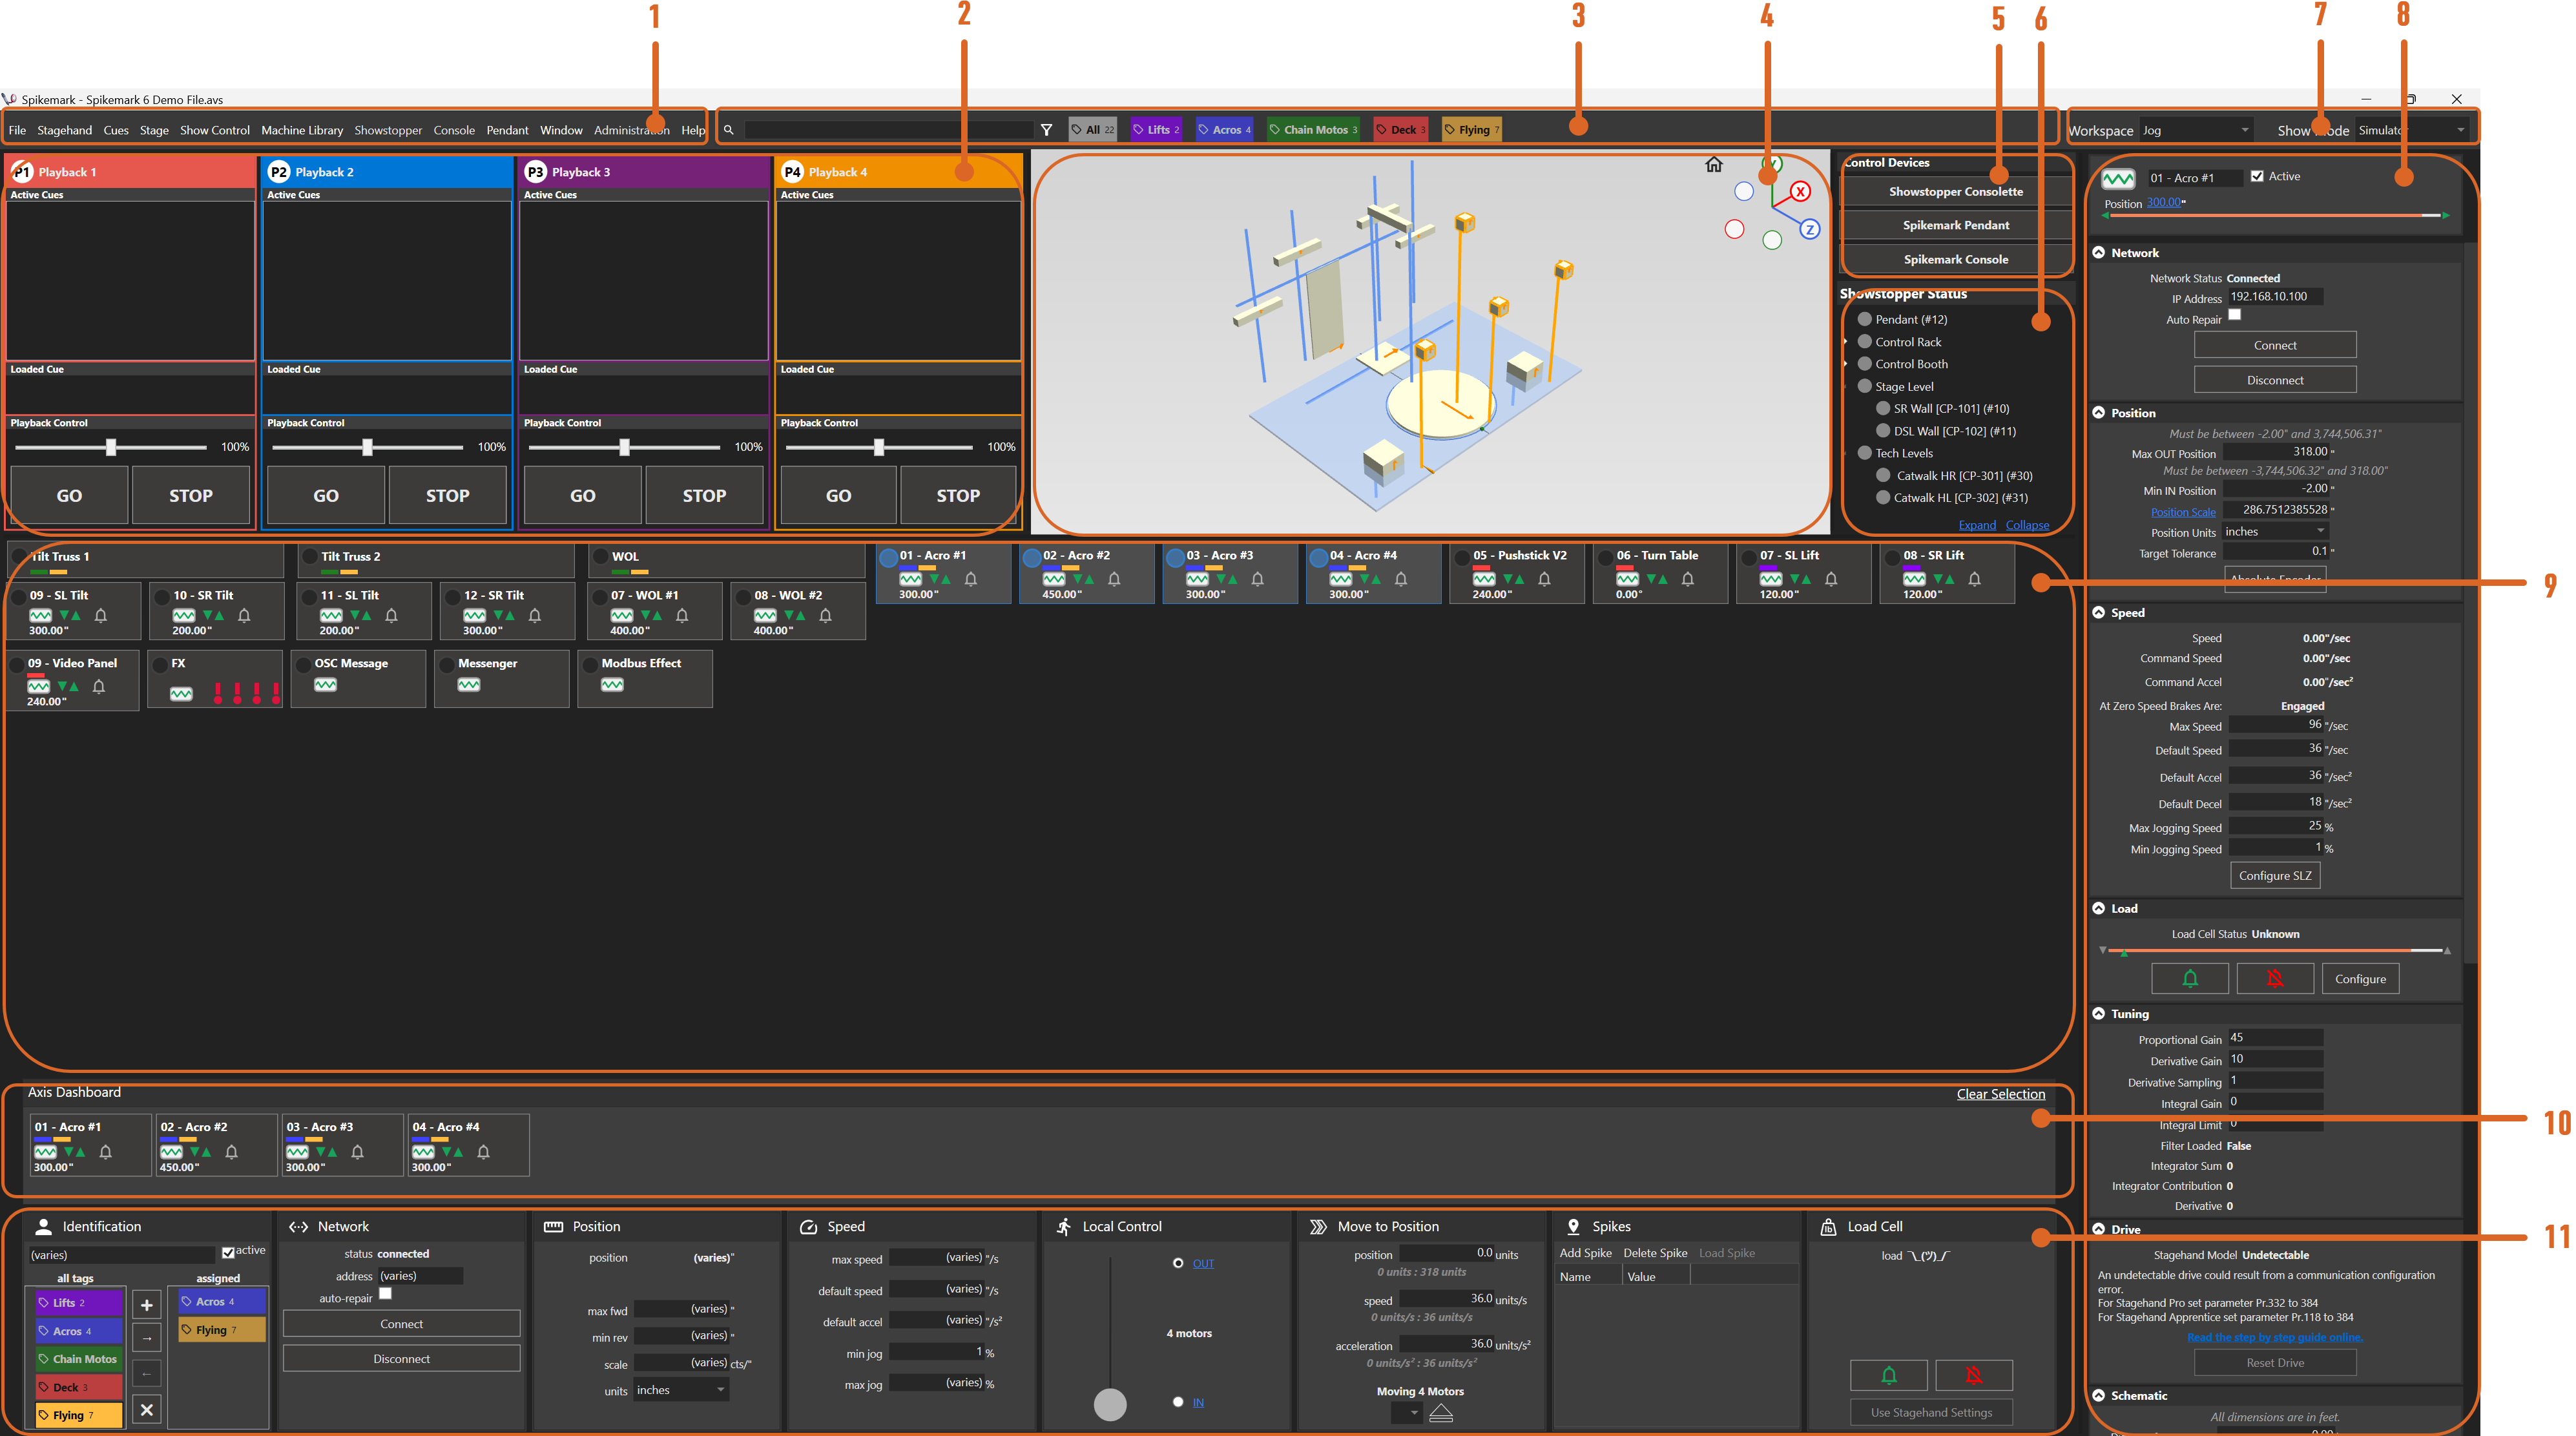Toggle auto-repair checkbox in Network panel

pyautogui.click(x=385, y=1294)
